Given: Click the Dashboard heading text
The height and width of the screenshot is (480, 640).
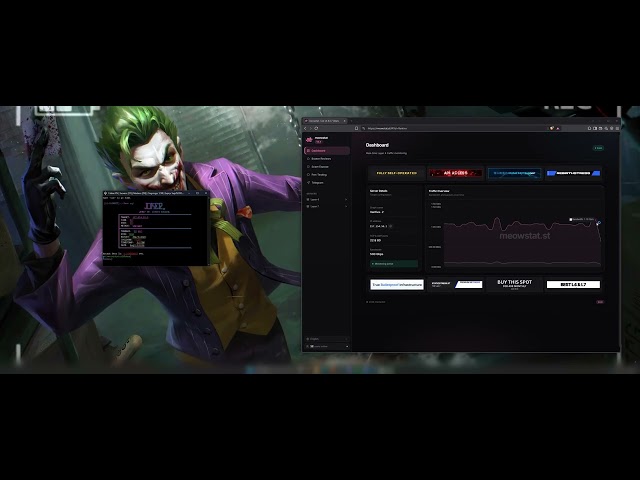Looking at the screenshot, I should 377,145.
